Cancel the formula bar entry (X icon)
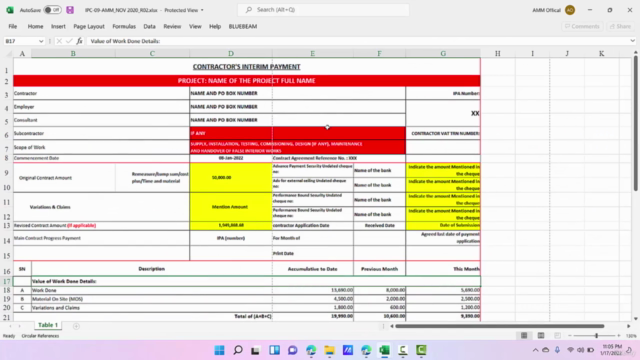Image resolution: width=640 pixels, height=360 pixels. 59,41
